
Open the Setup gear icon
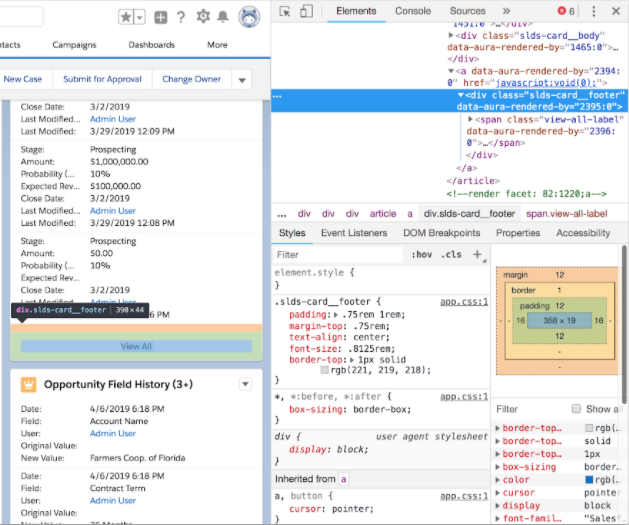(203, 17)
